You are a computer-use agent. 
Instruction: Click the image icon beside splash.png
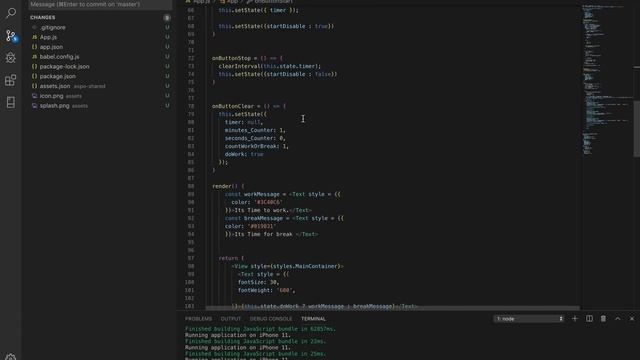tap(34, 106)
